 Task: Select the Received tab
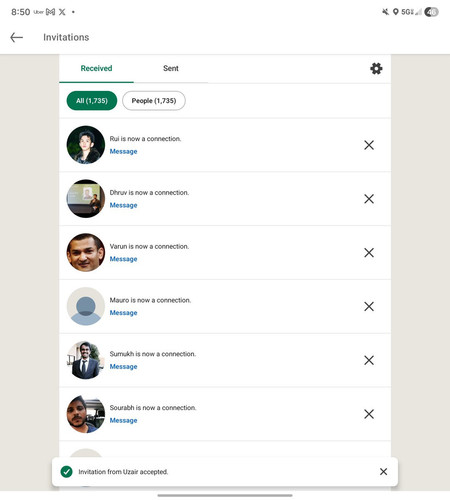pos(96,68)
